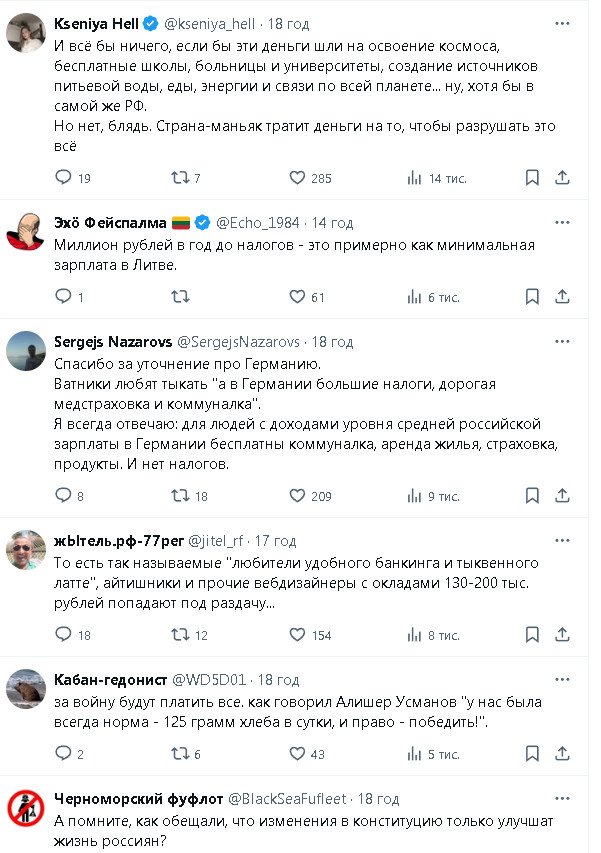Reply to Kseniya Hell's tweet

63,178
